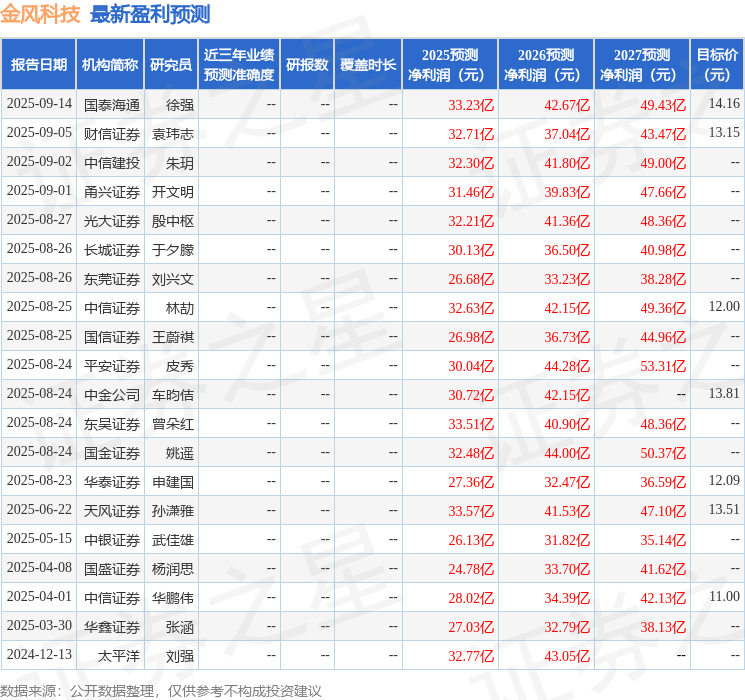Screen dimensions: 745x700
Task: Click the 华泰证券 institution cell
Action: pyautogui.click(x=112, y=482)
